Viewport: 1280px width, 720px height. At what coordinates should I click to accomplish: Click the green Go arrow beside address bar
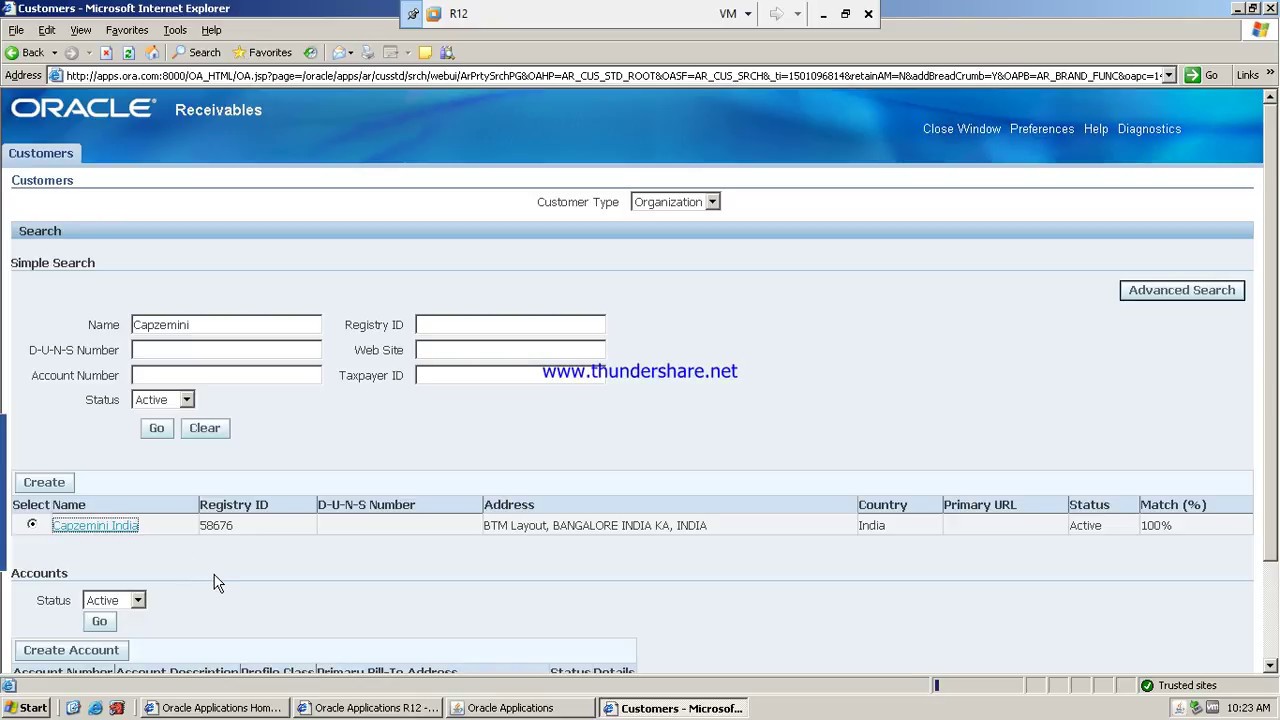(1192, 75)
